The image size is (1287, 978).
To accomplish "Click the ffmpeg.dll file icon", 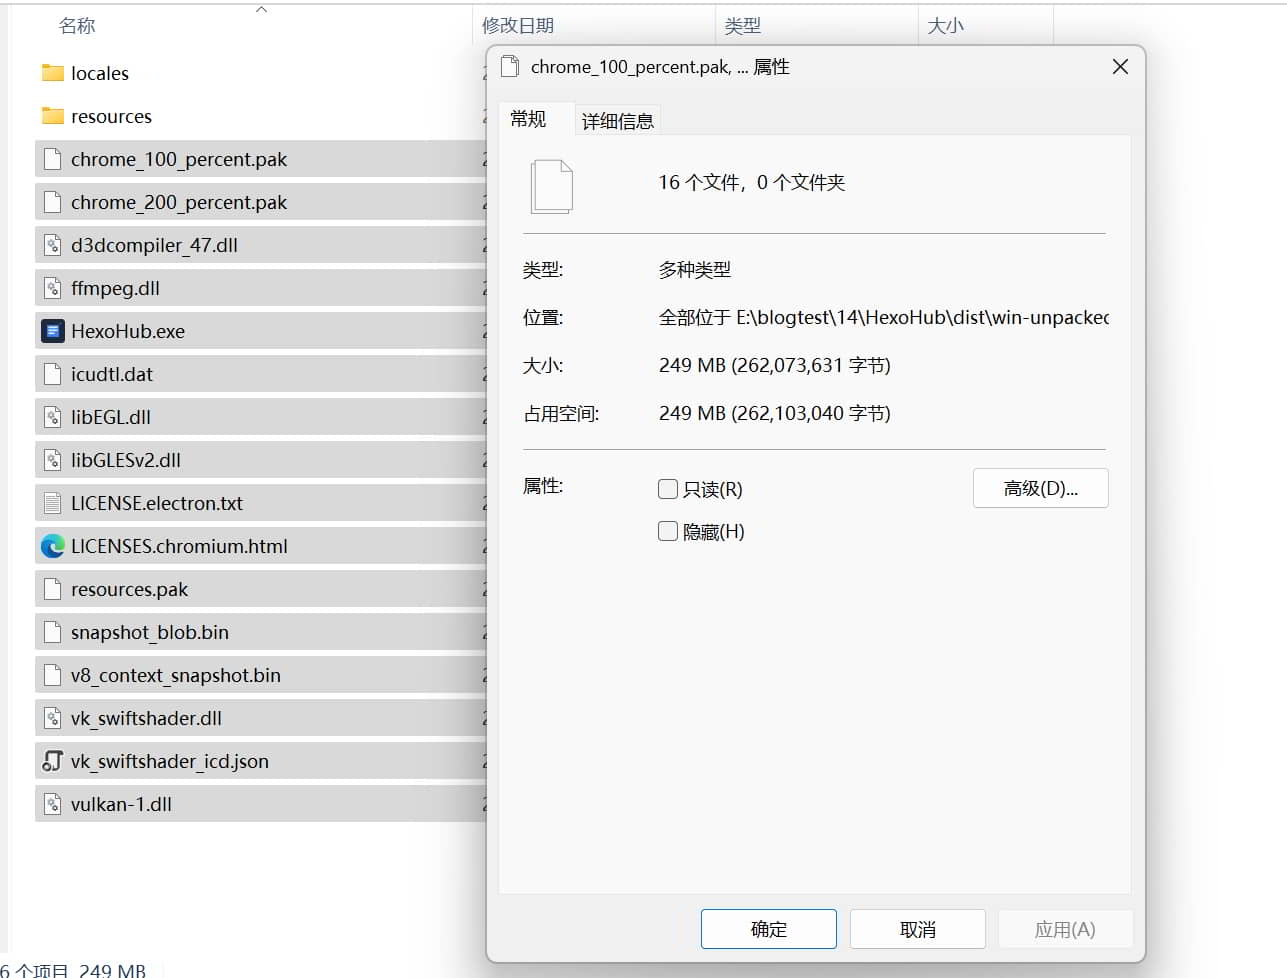I will [53, 288].
